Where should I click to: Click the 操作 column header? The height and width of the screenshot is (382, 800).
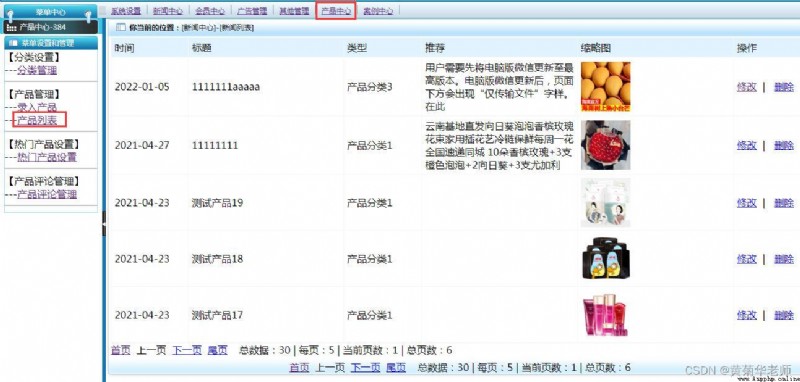(747, 48)
